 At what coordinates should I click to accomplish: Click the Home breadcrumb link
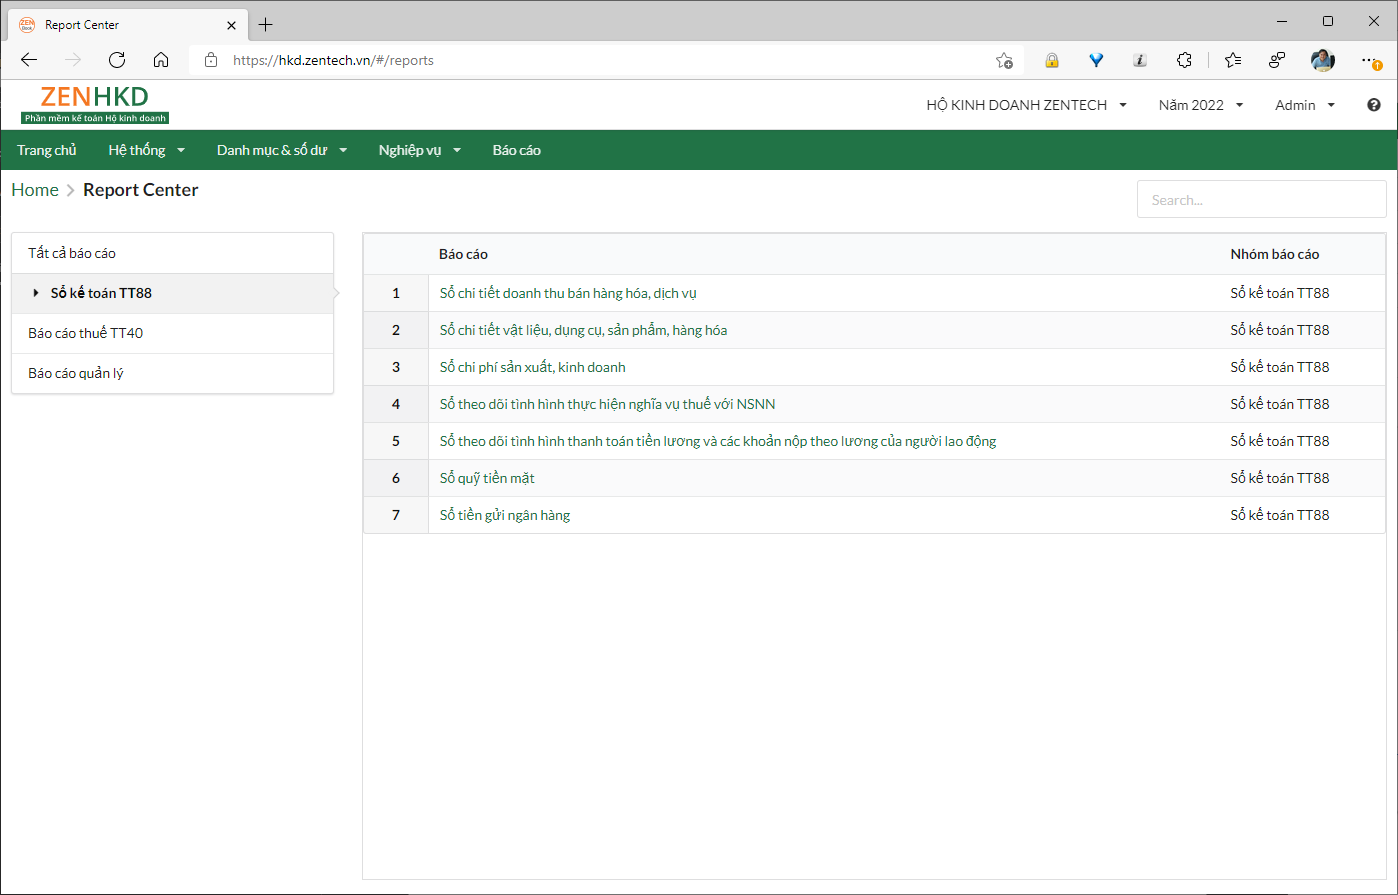tap(35, 190)
